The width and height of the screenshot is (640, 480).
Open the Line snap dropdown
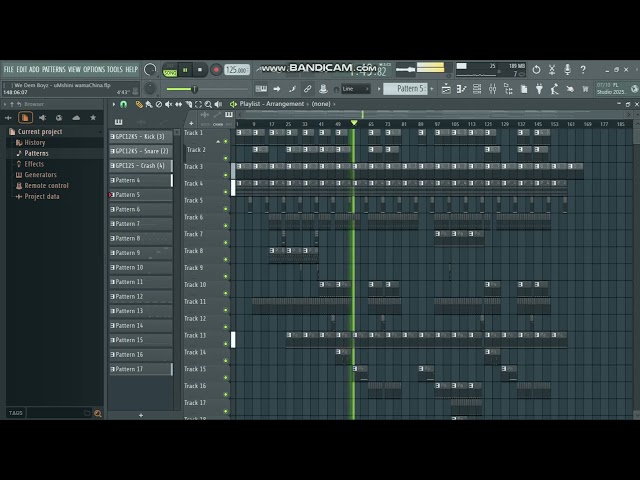click(x=356, y=89)
